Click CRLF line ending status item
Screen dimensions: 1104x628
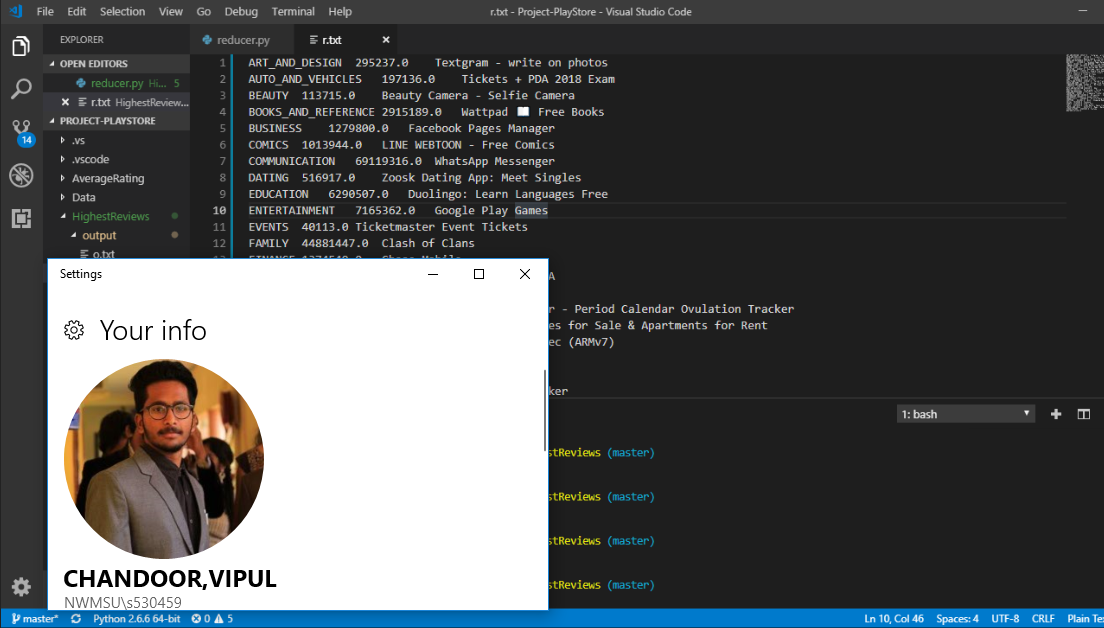1043,619
